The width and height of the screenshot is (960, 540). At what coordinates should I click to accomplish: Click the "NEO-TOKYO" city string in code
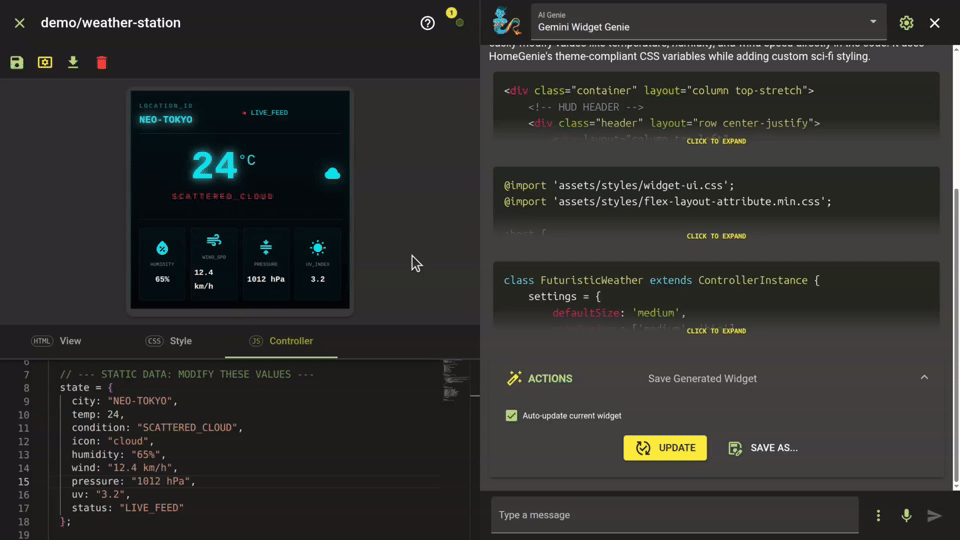pos(140,401)
